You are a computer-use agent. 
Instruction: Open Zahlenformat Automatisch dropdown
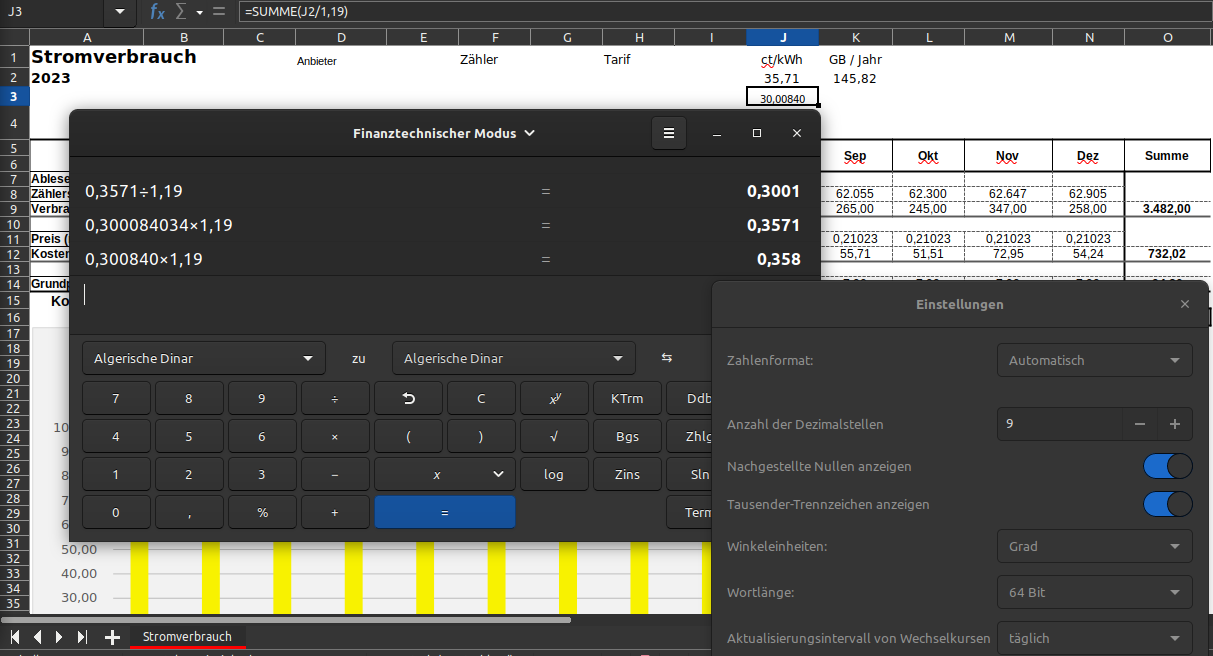pos(1095,360)
